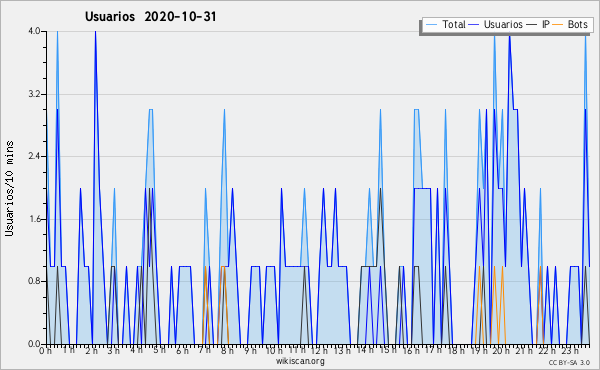Click the y-axis value '2.4'

tap(34, 156)
